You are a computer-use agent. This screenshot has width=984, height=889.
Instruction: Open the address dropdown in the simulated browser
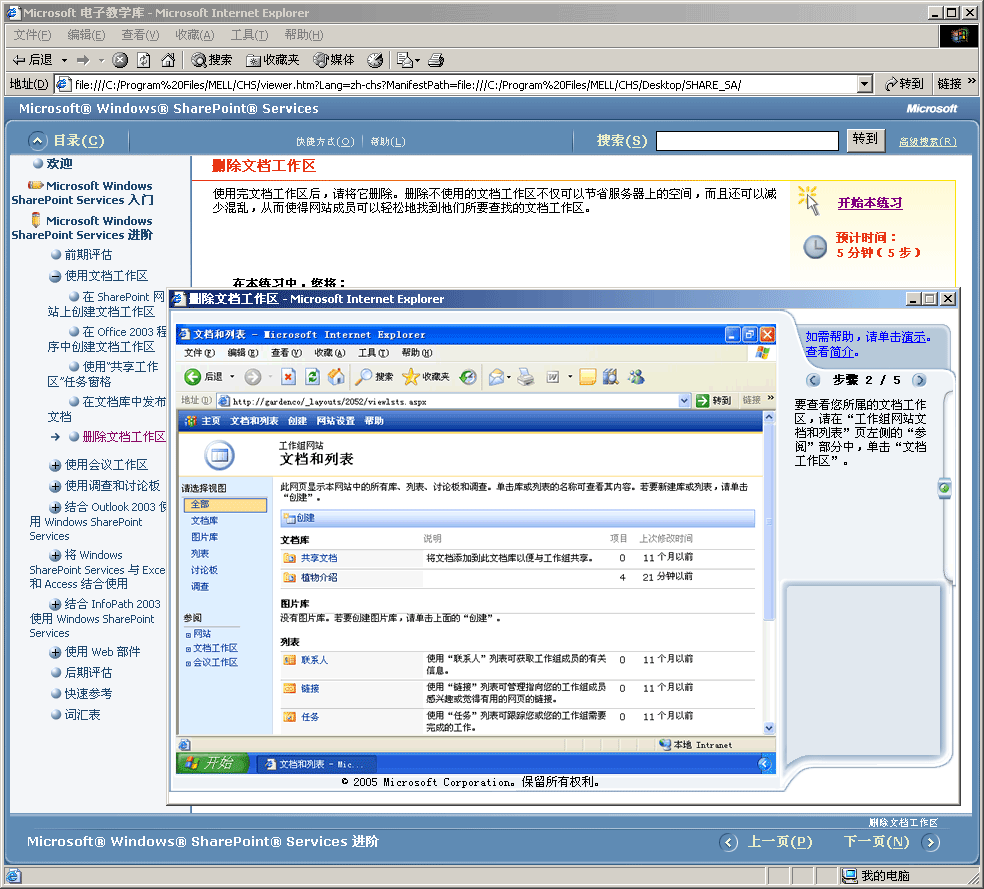point(684,400)
